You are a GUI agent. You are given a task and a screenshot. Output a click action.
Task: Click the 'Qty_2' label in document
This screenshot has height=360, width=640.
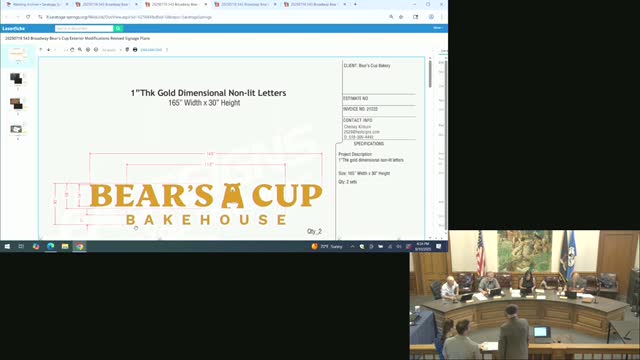tap(314, 231)
